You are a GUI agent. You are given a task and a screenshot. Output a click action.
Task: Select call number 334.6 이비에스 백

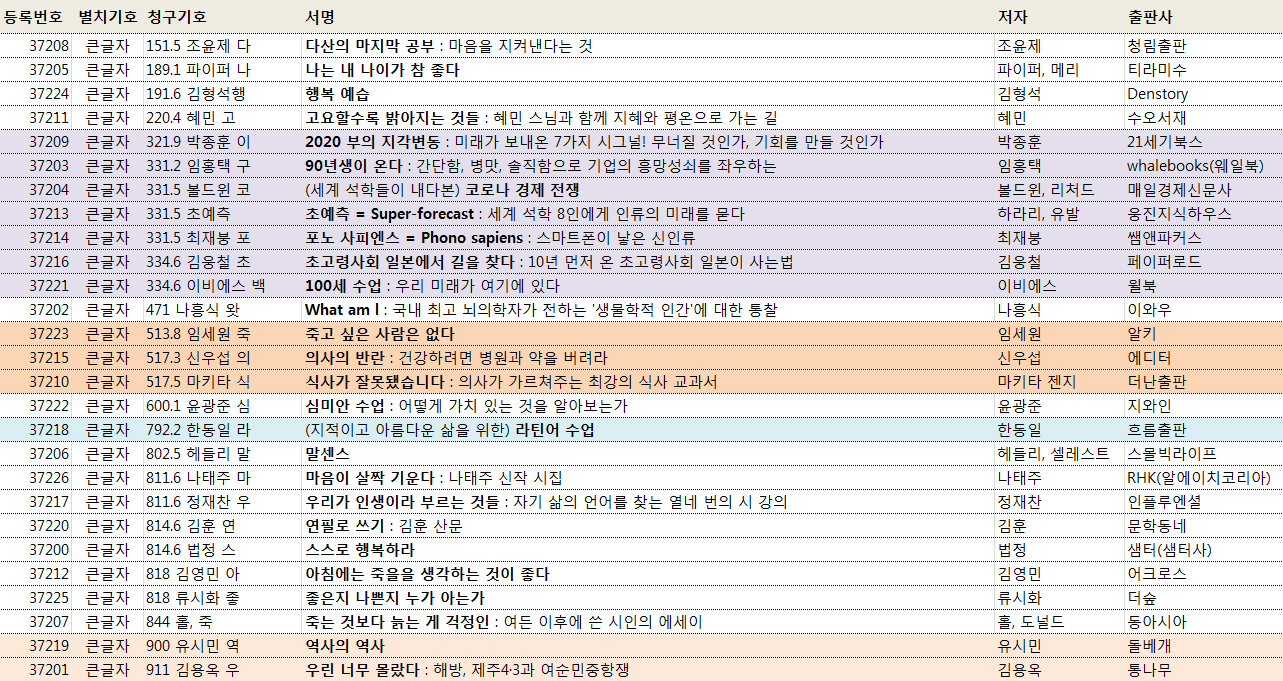[x=206, y=286]
